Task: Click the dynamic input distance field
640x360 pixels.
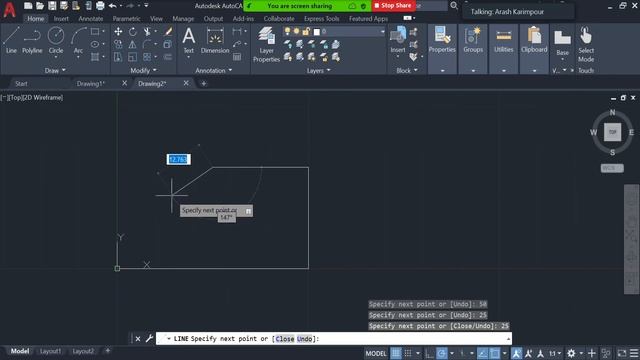Action: 178,159
